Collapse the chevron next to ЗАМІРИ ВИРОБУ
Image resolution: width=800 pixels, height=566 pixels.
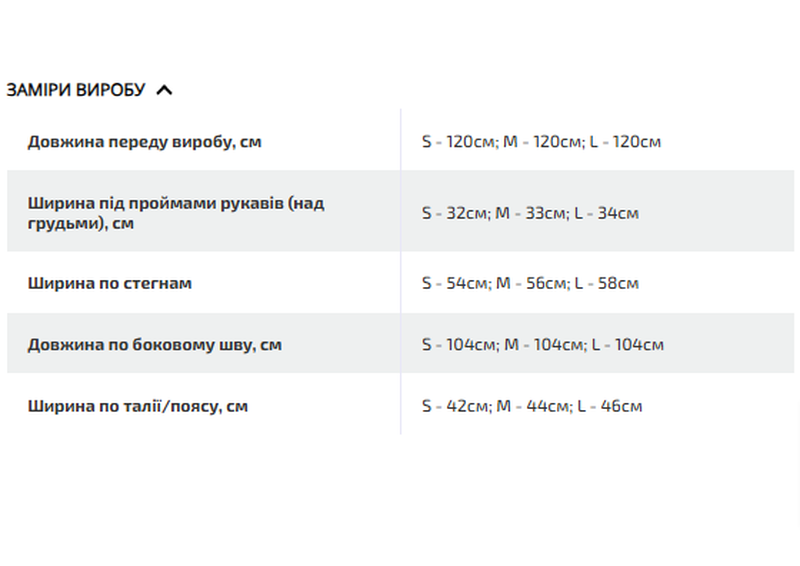coord(165,90)
